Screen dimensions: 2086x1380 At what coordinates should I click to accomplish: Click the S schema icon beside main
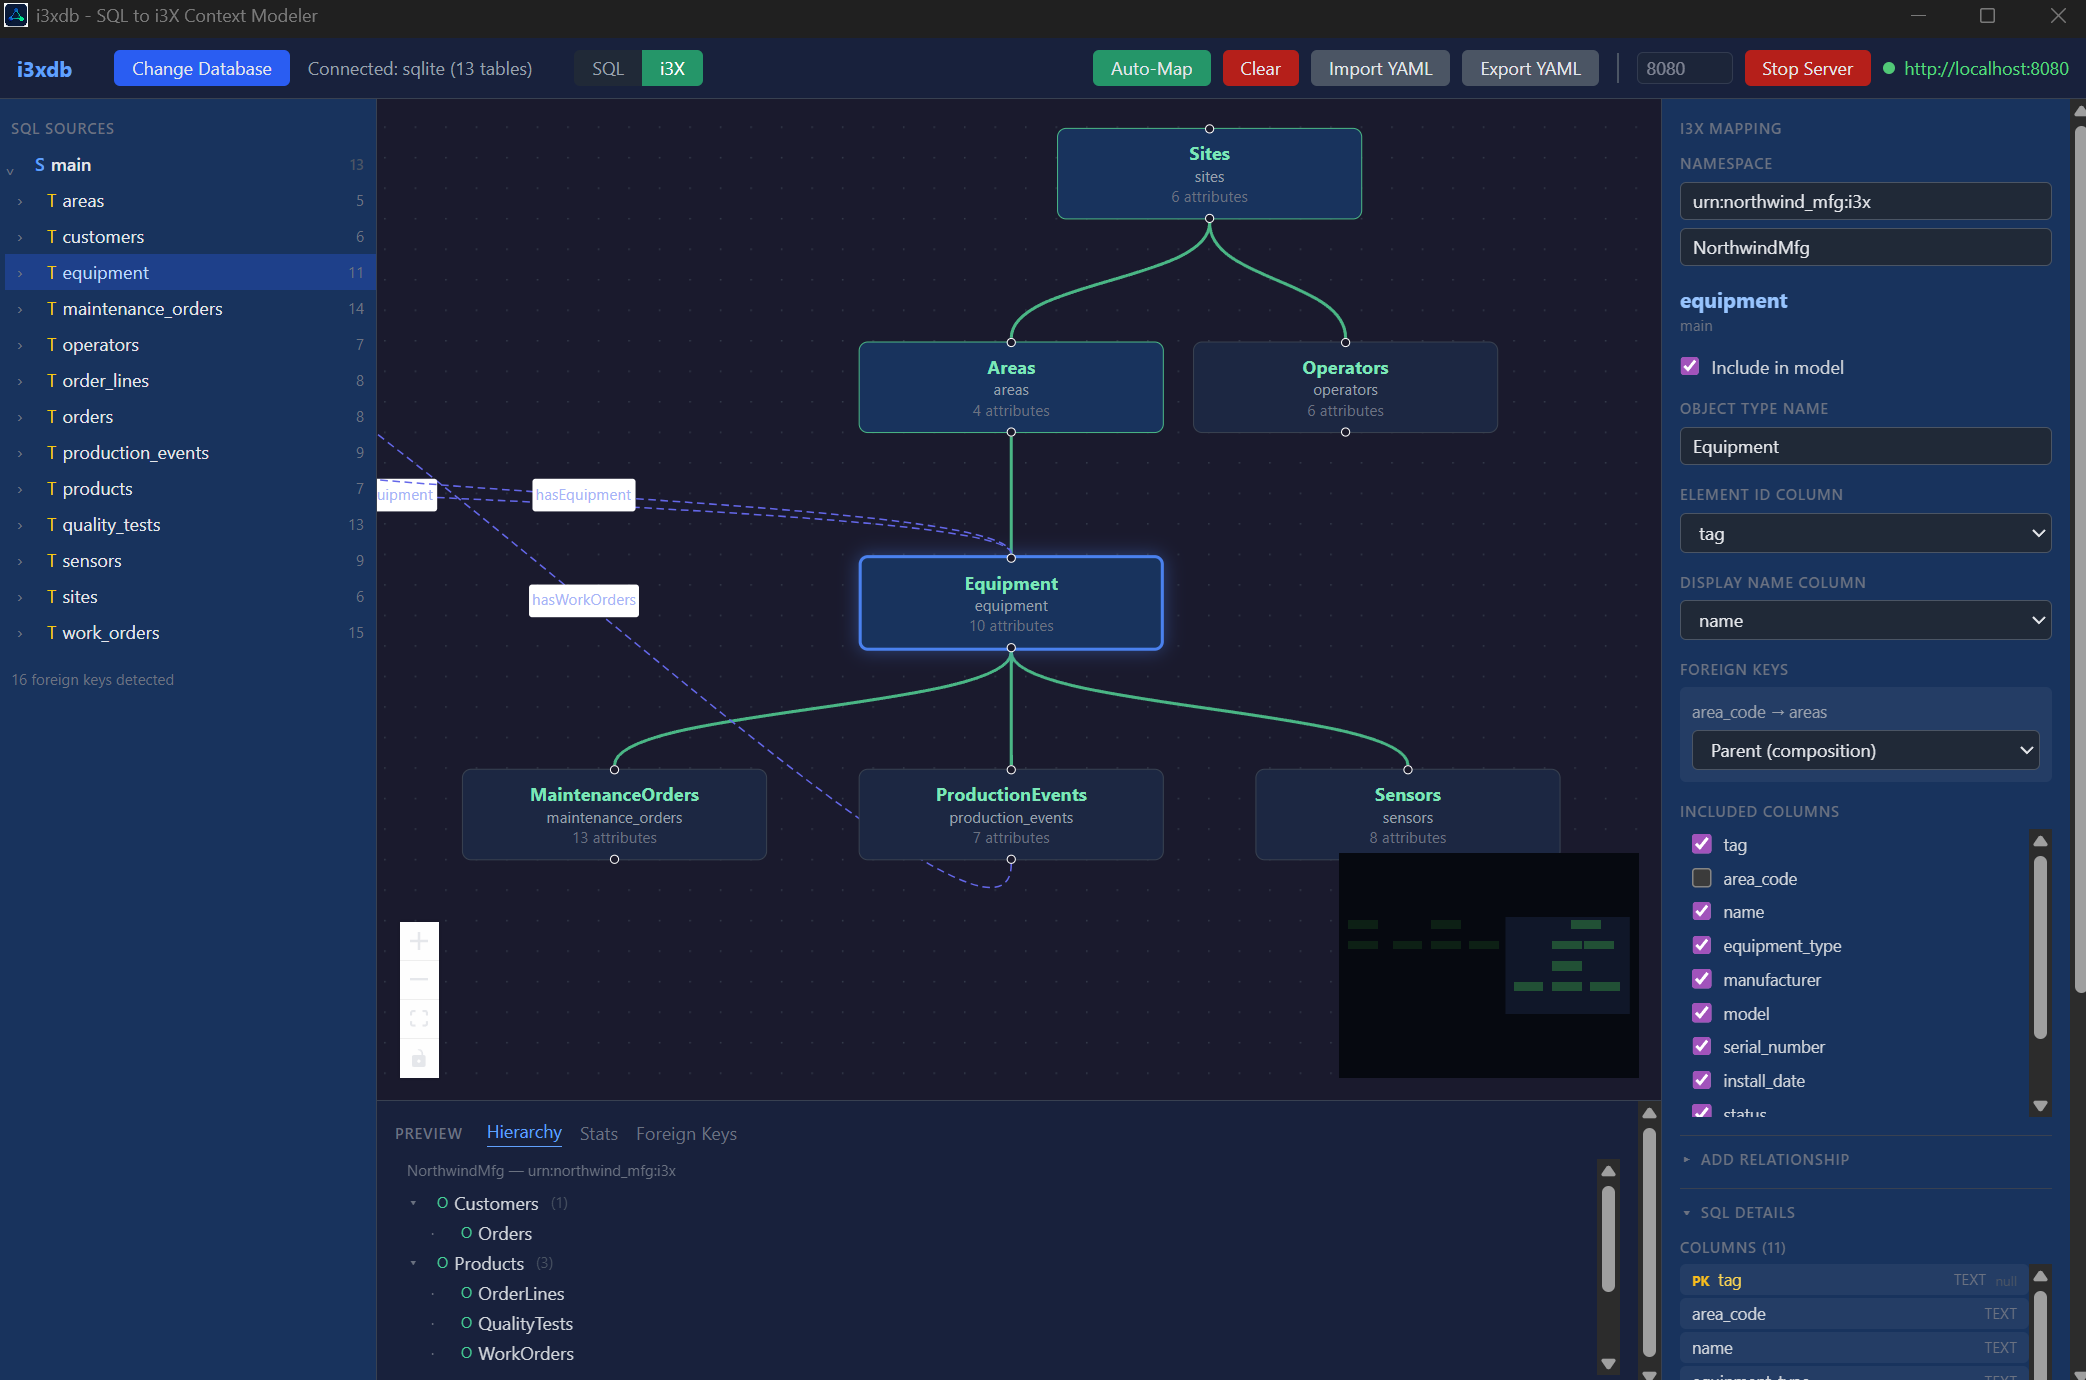38,164
